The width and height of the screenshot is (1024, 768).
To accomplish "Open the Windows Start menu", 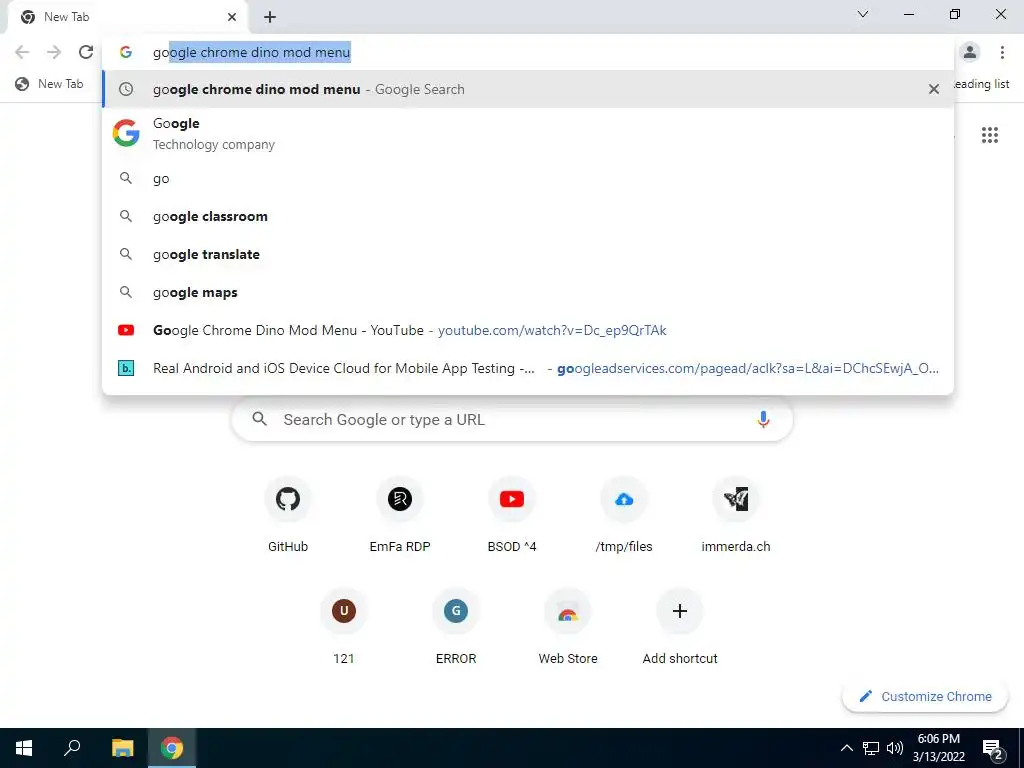I will click(x=24, y=748).
